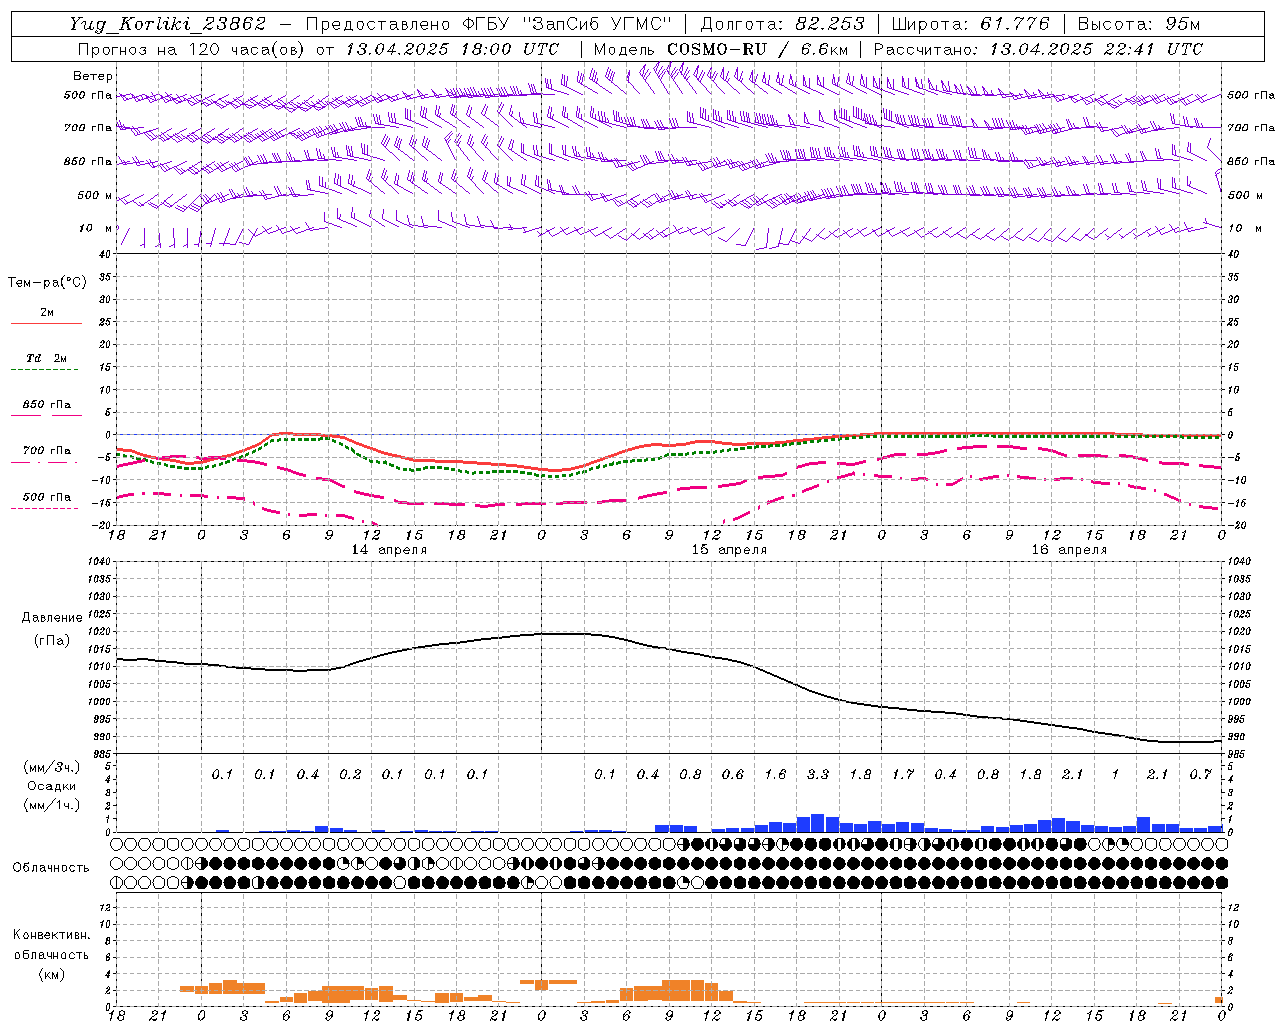Click the 15 апреля date label

tap(729, 550)
